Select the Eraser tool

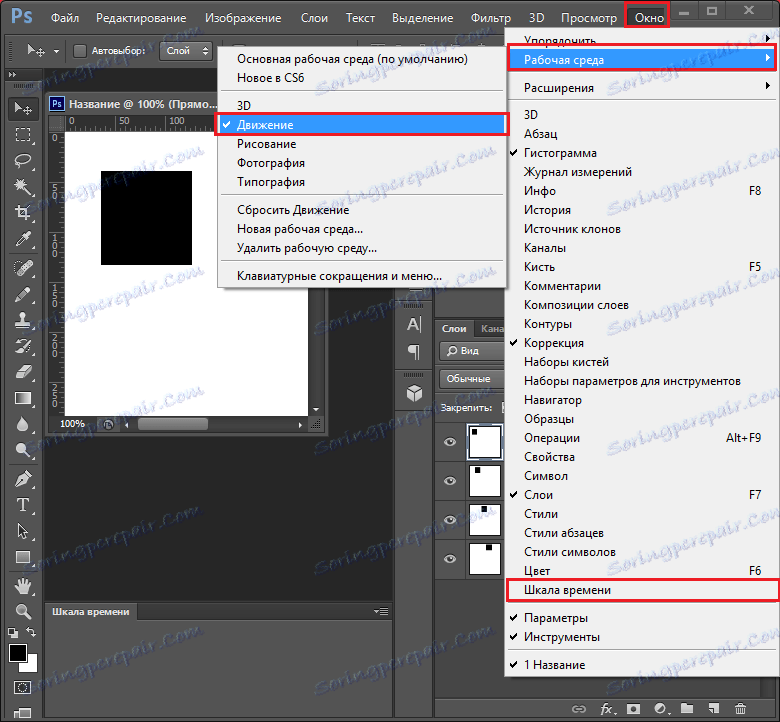click(x=23, y=372)
